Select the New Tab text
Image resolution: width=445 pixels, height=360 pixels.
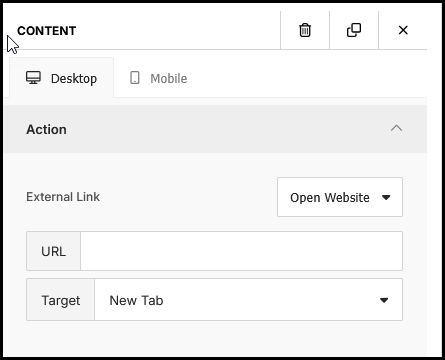point(136,300)
